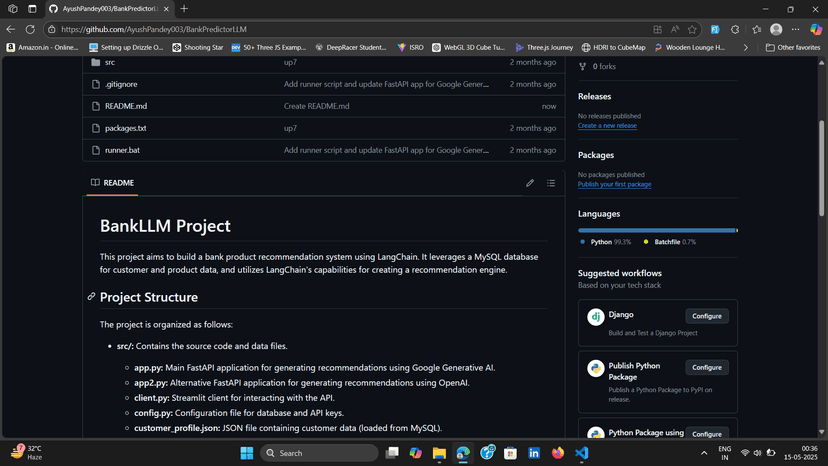
Task: Open Other favorites folder
Action: (x=793, y=48)
